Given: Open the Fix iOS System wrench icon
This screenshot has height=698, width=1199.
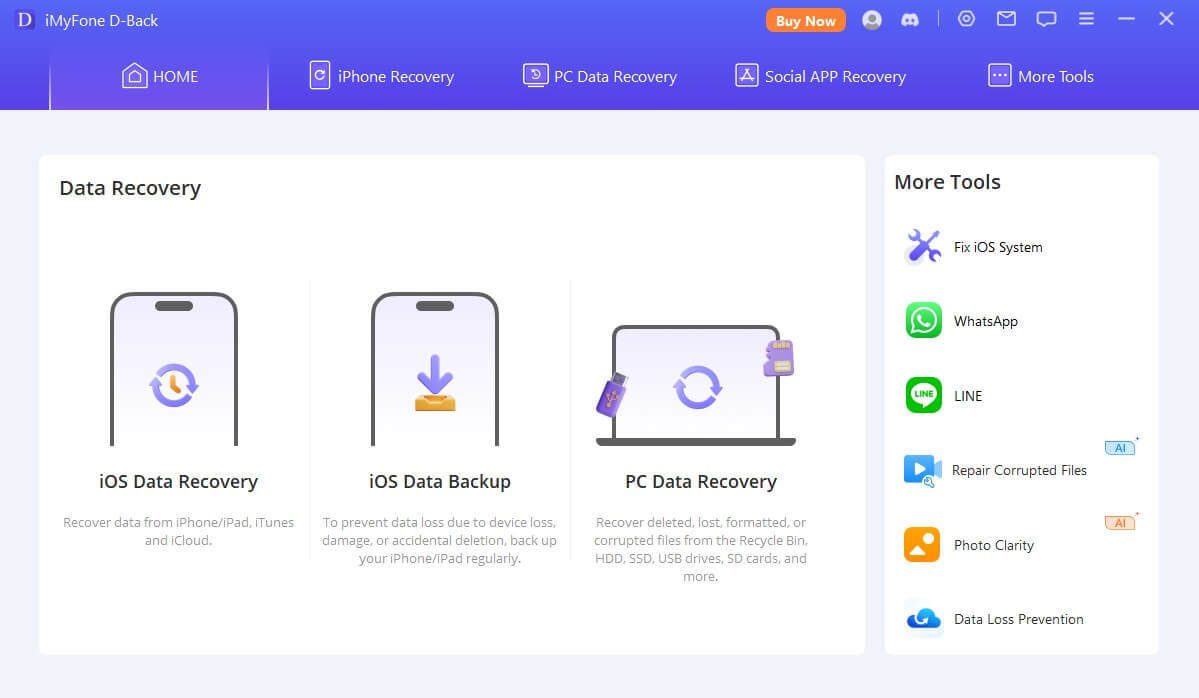Looking at the screenshot, I should (x=923, y=247).
